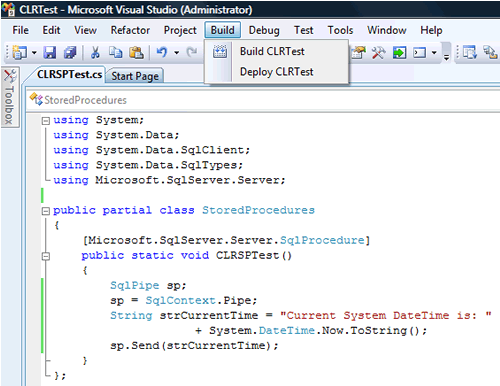Click the strCurrentTime variable declaration
This screenshot has height=386, width=500.
(x=209, y=316)
